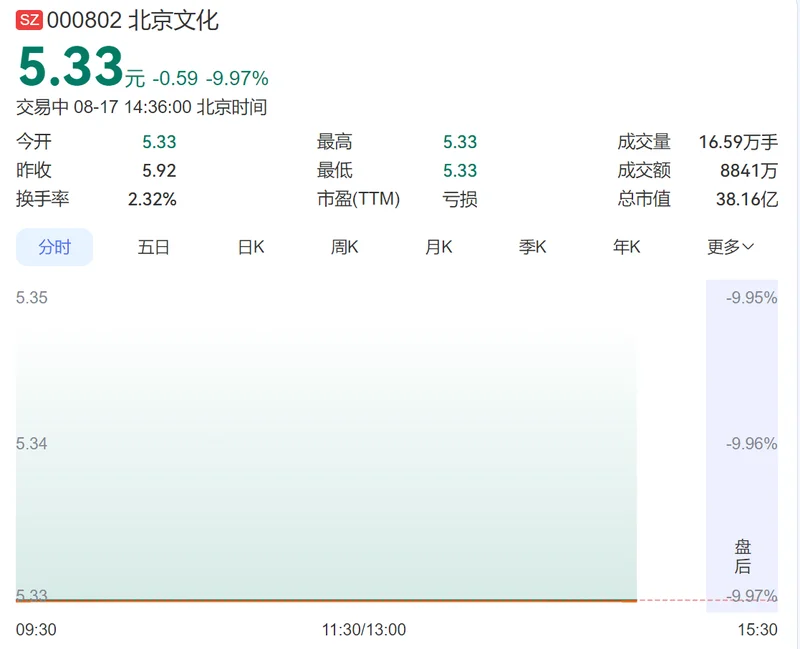Click the 市盈(TTM) value 亏损
800x649 pixels.
pos(460,199)
